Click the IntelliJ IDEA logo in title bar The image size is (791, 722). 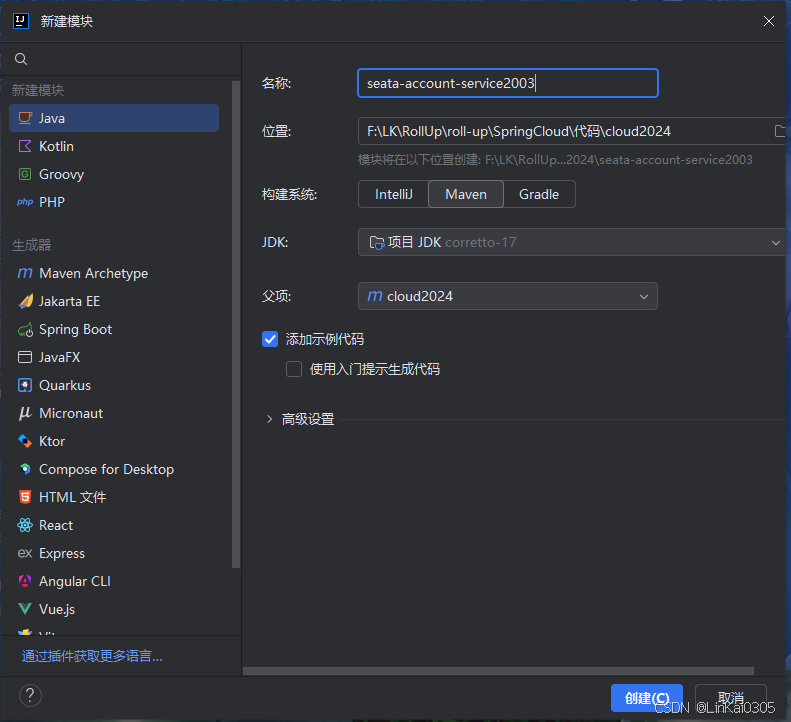point(21,21)
